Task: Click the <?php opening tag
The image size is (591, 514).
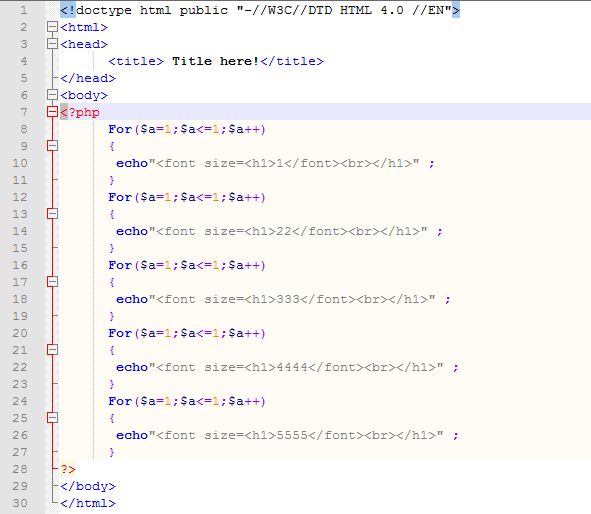Action: point(80,112)
